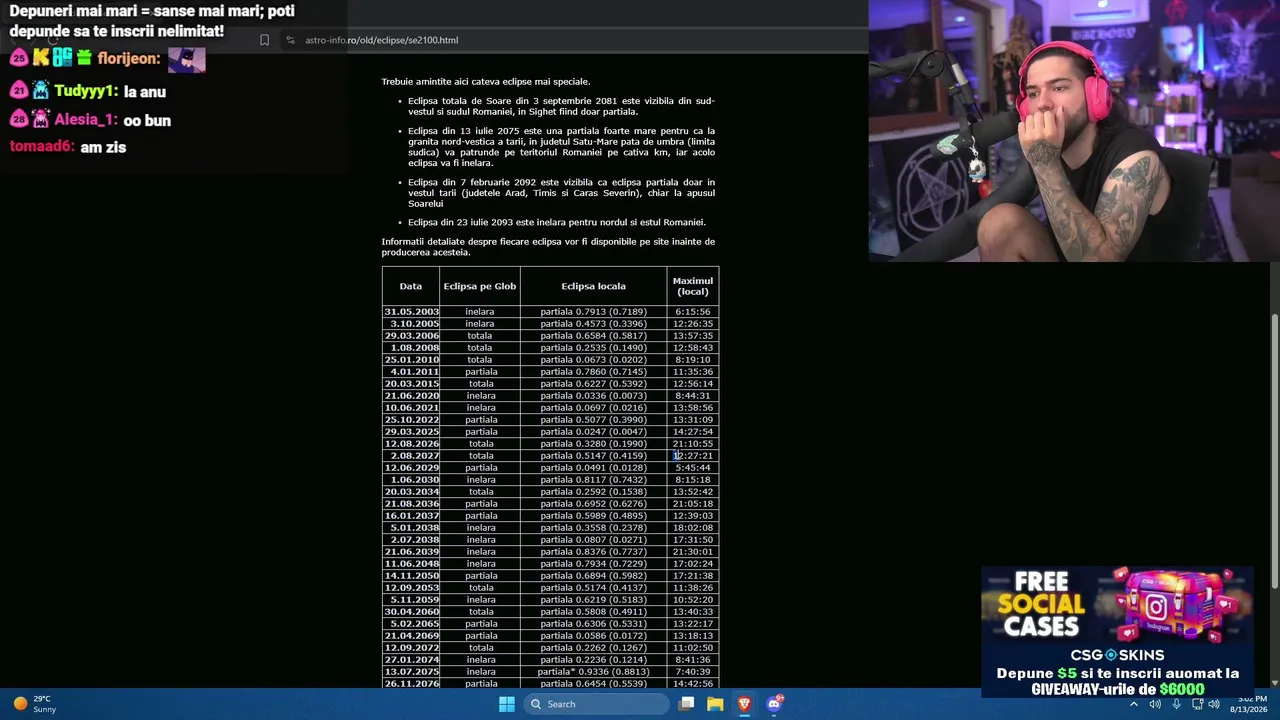Open the Windows Start menu
The image size is (1280, 720).
tap(507, 704)
